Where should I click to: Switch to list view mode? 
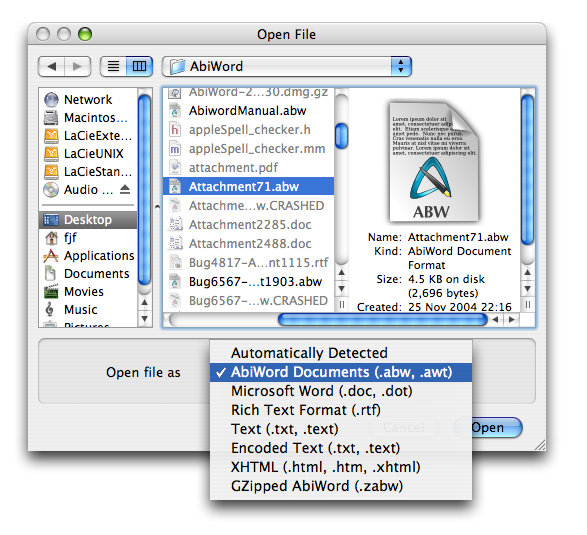[x=113, y=67]
